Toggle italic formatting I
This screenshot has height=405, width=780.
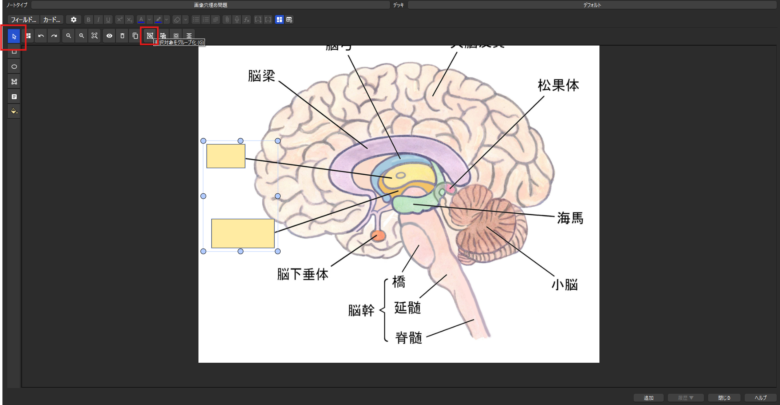[x=98, y=19]
